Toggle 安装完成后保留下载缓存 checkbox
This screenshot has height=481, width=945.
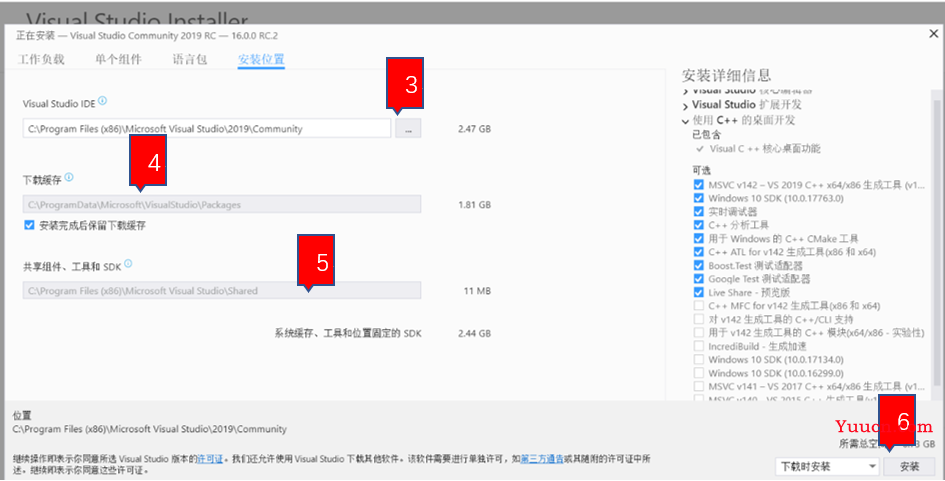29,226
